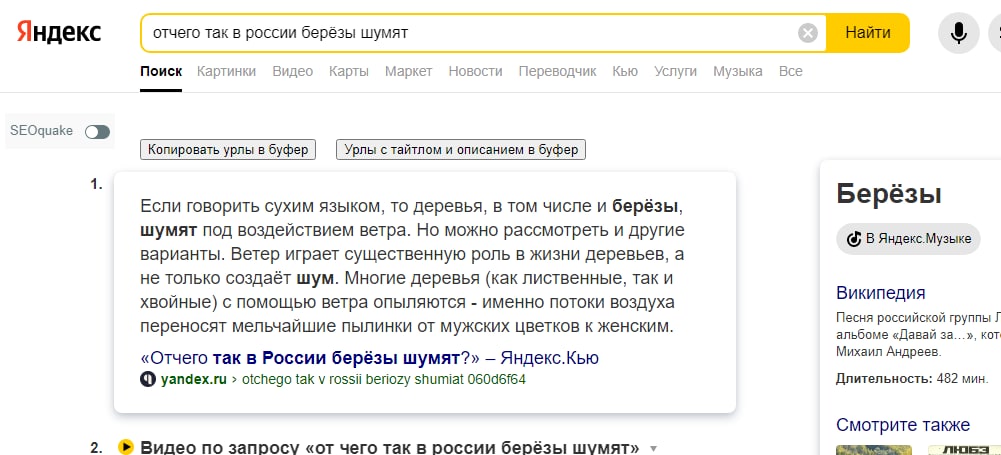Clear the search query with the X icon

click(808, 33)
